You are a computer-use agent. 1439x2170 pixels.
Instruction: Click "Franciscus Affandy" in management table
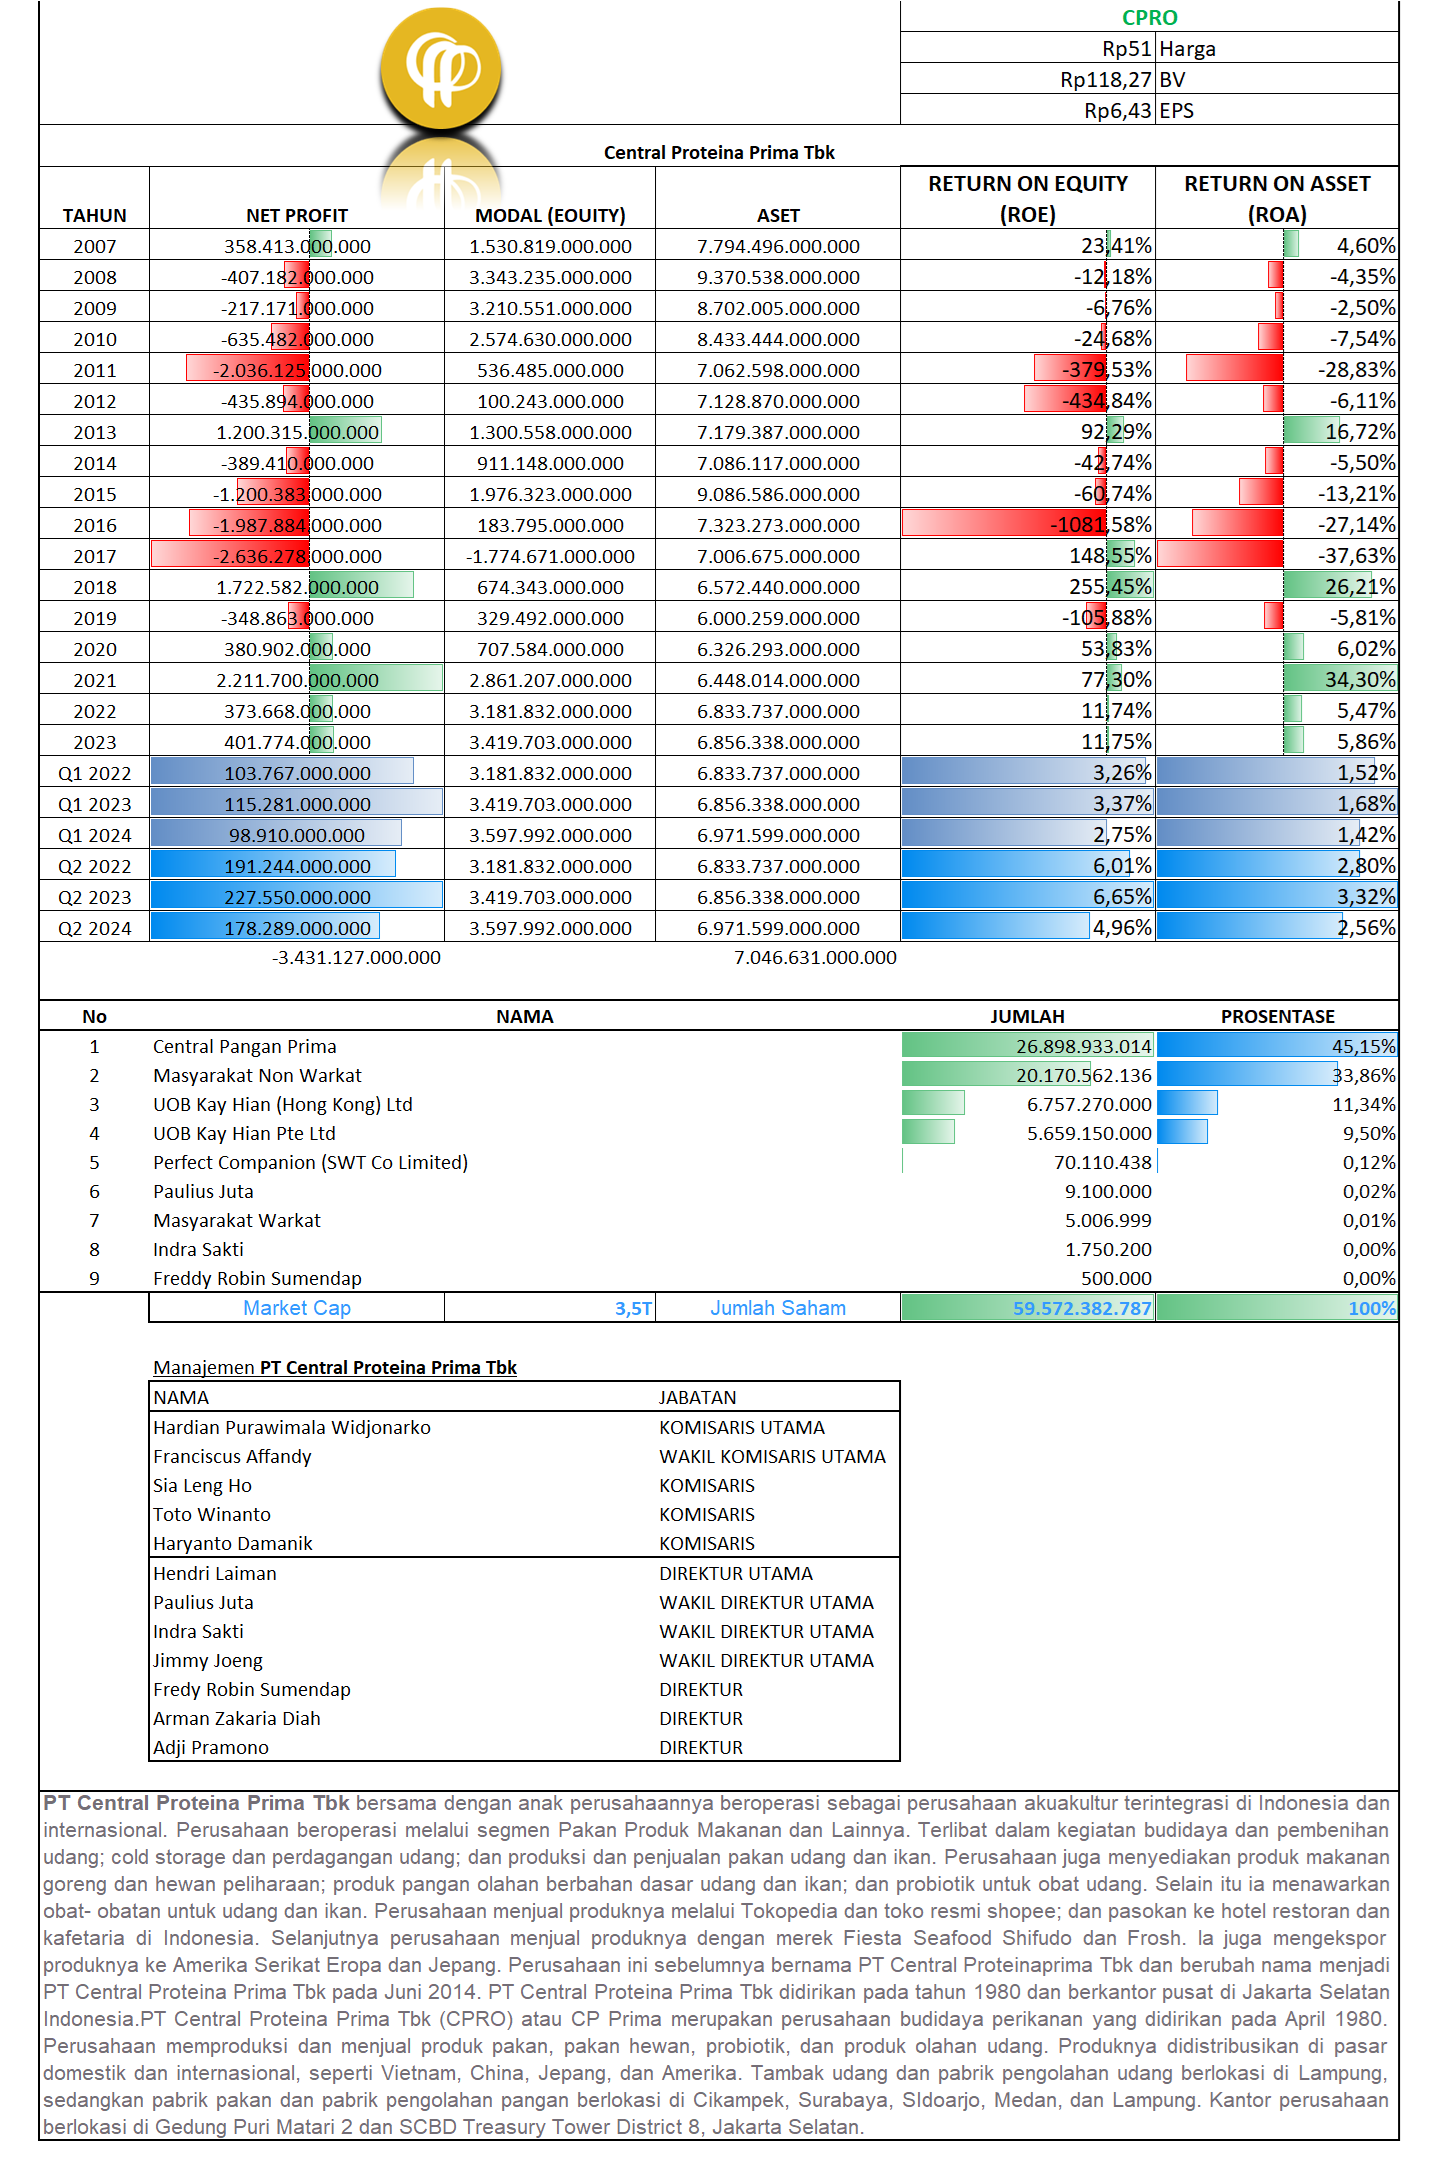pos(232,1456)
